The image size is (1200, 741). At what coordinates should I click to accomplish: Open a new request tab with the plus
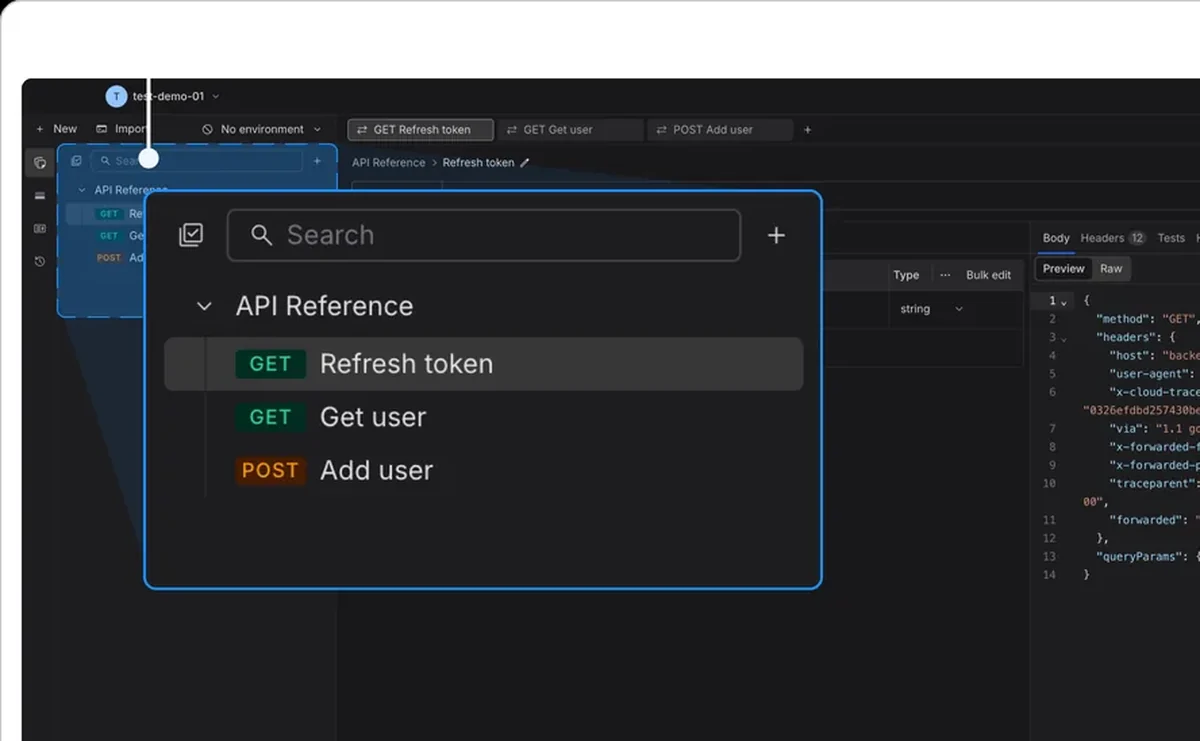808,130
